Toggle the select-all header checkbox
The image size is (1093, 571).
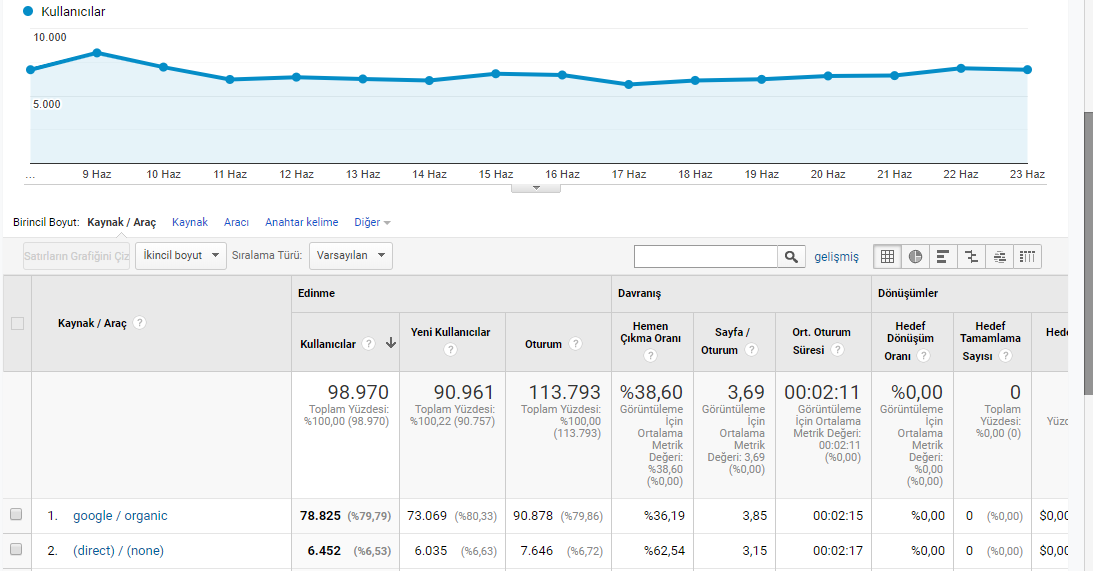pyautogui.click(x=17, y=323)
